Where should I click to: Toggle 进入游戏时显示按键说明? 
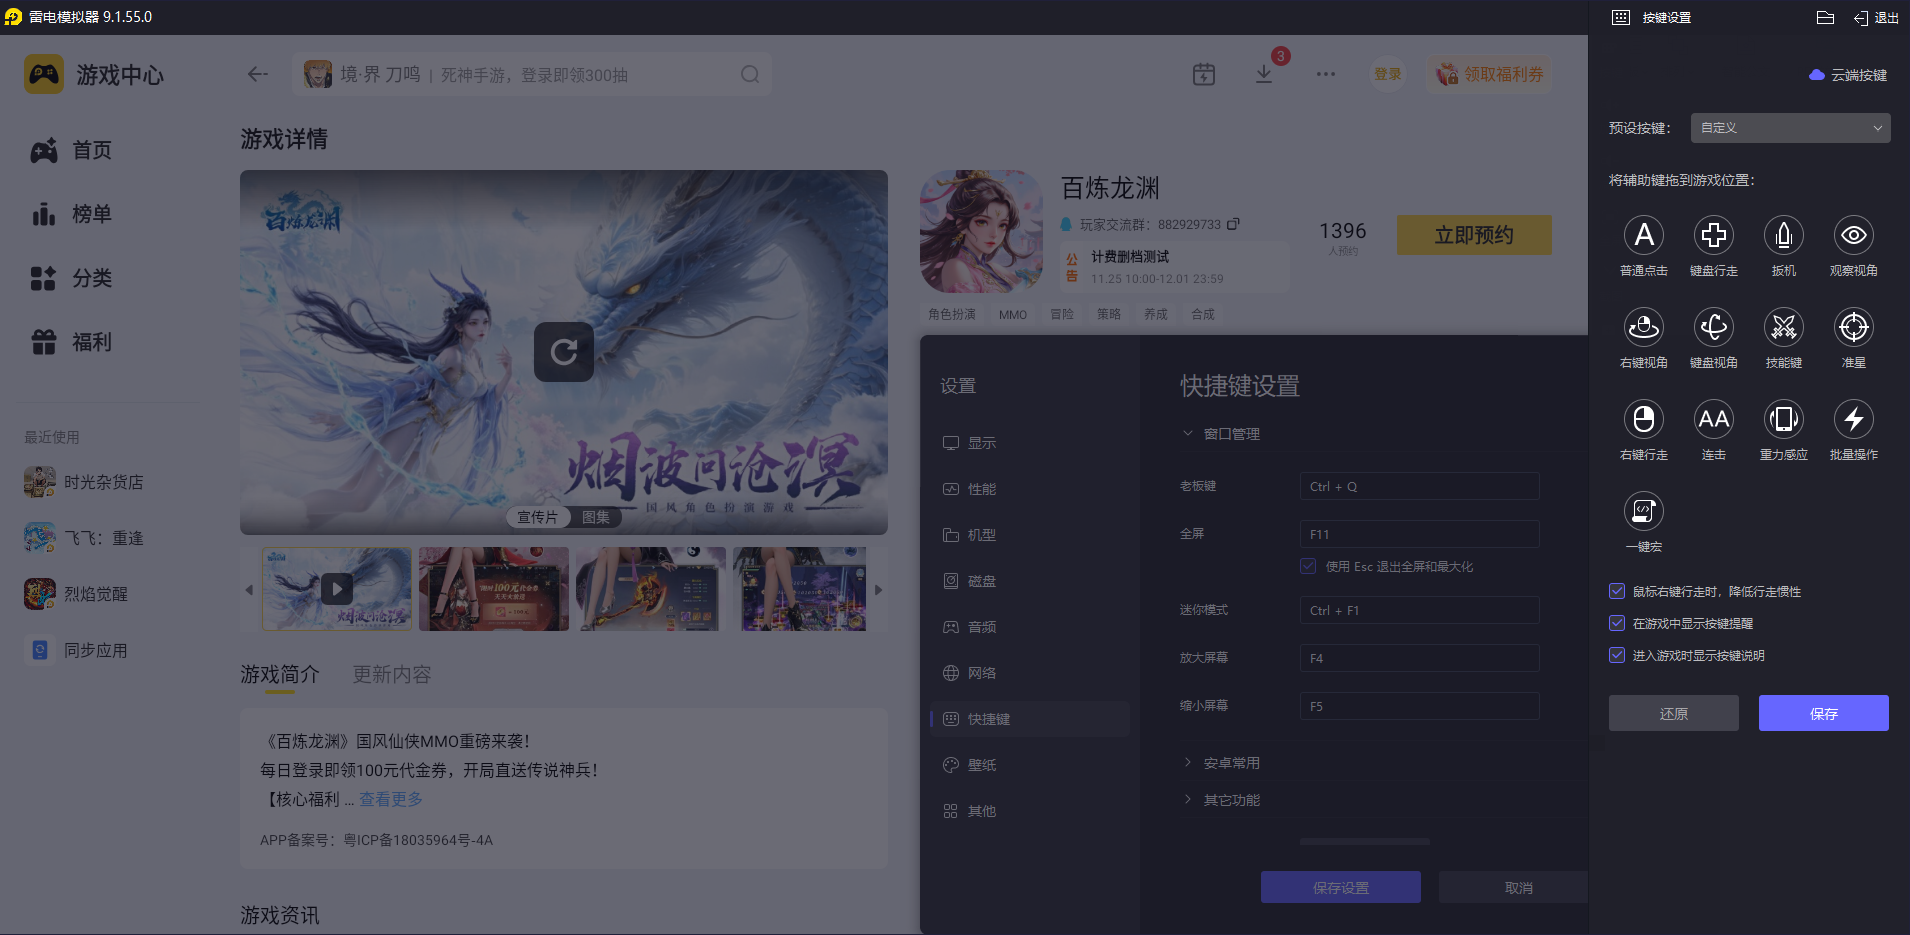(x=1617, y=655)
